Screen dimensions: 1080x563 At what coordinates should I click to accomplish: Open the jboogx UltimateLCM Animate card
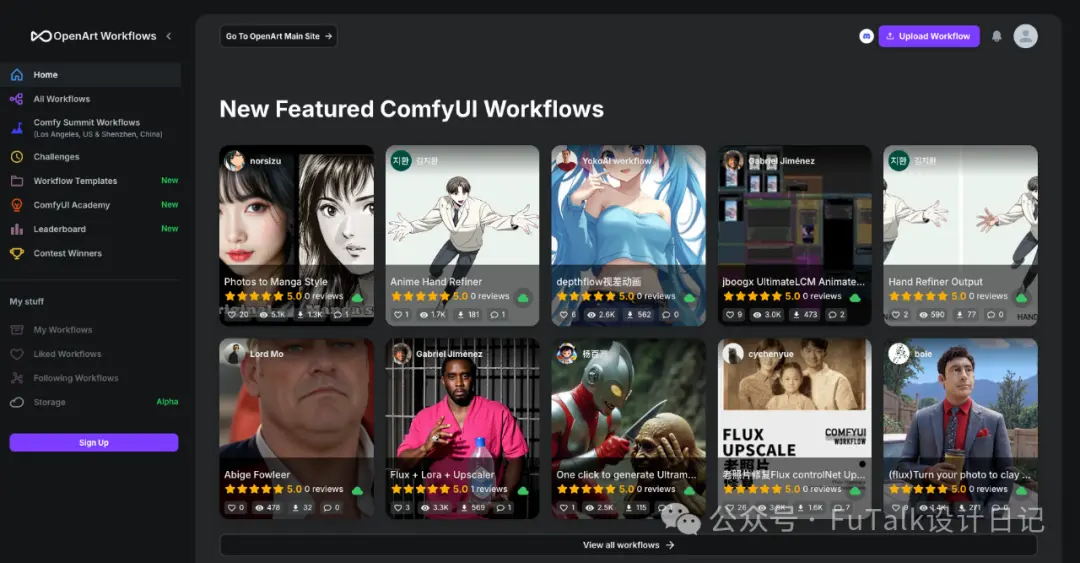tap(794, 235)
